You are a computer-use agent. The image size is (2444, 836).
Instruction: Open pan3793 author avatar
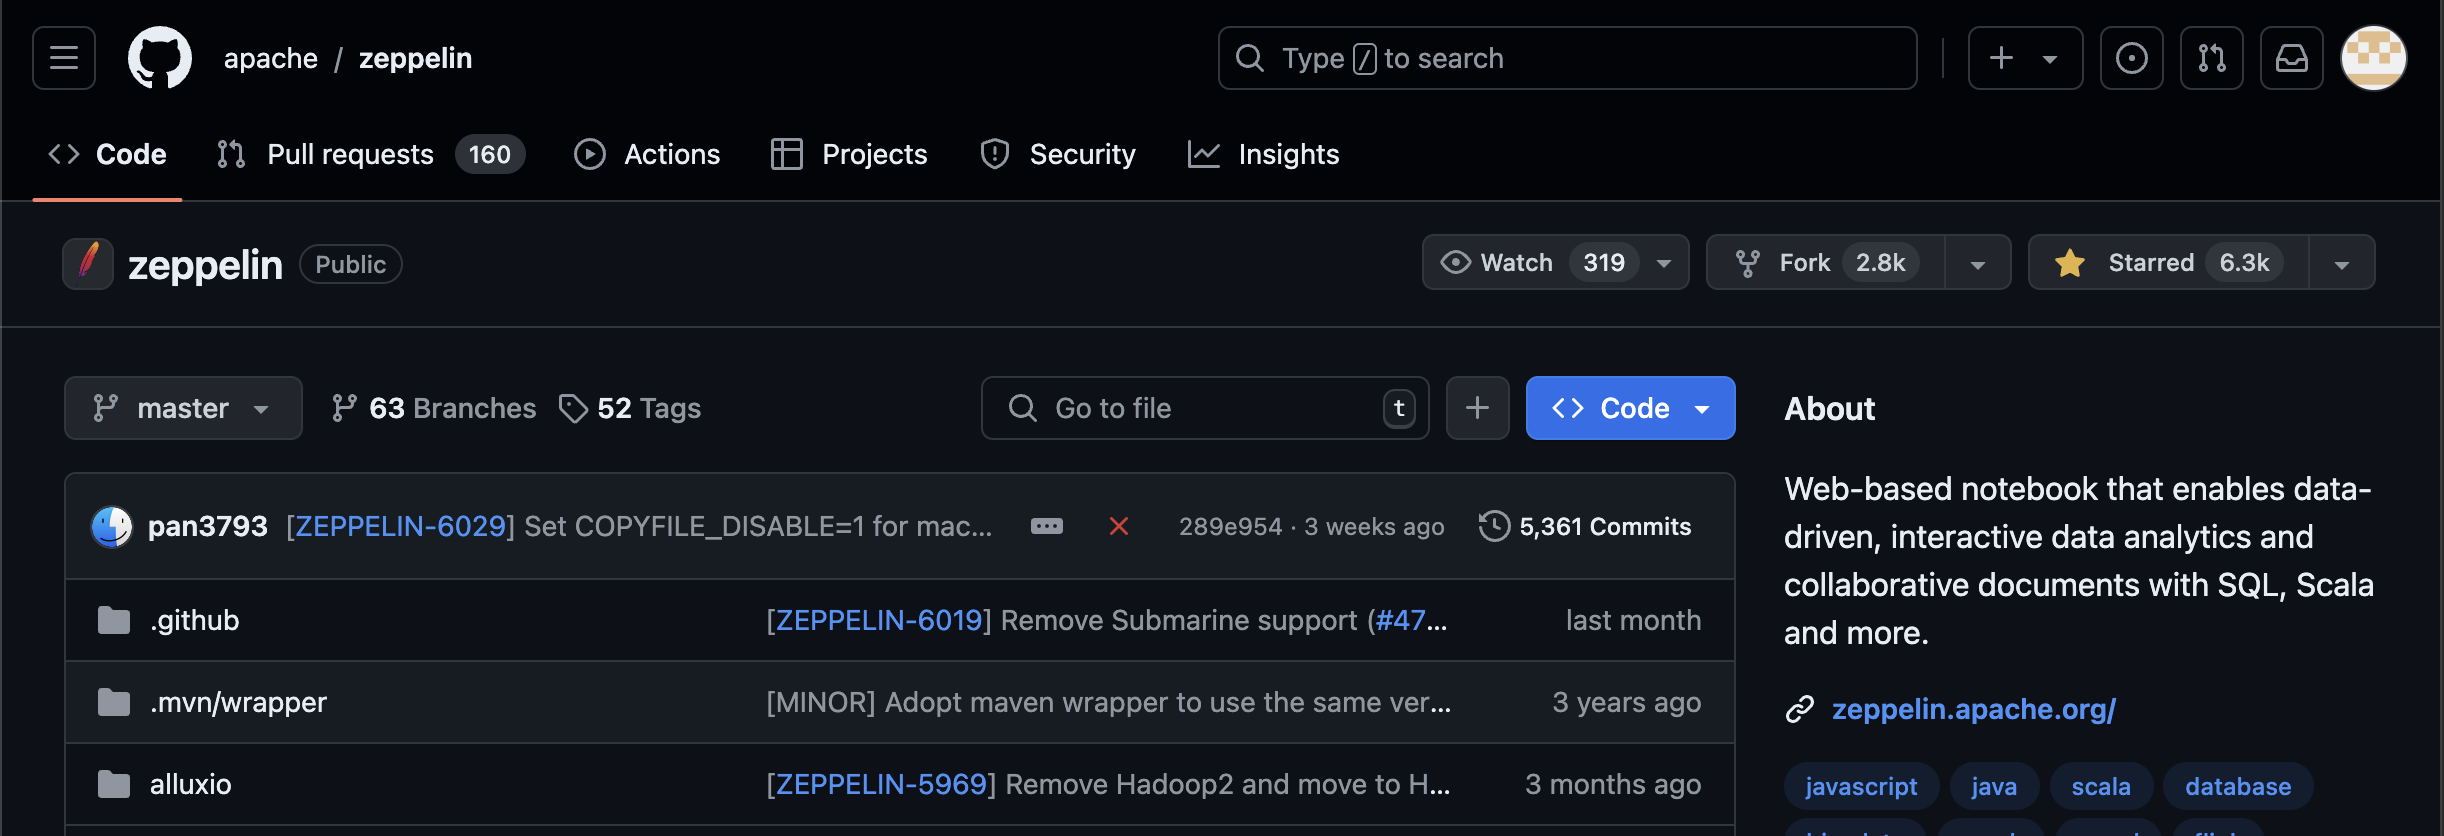(x=112, y=526)
